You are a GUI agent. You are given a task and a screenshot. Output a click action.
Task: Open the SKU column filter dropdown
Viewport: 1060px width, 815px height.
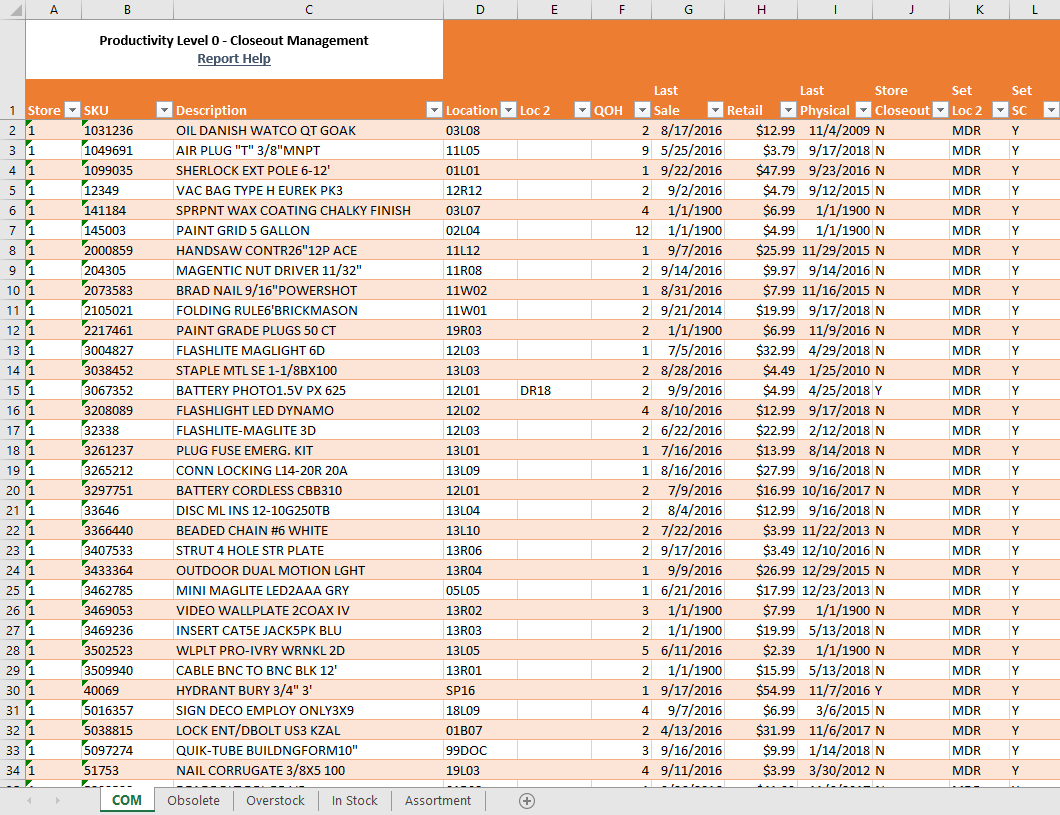pos(164,110)
